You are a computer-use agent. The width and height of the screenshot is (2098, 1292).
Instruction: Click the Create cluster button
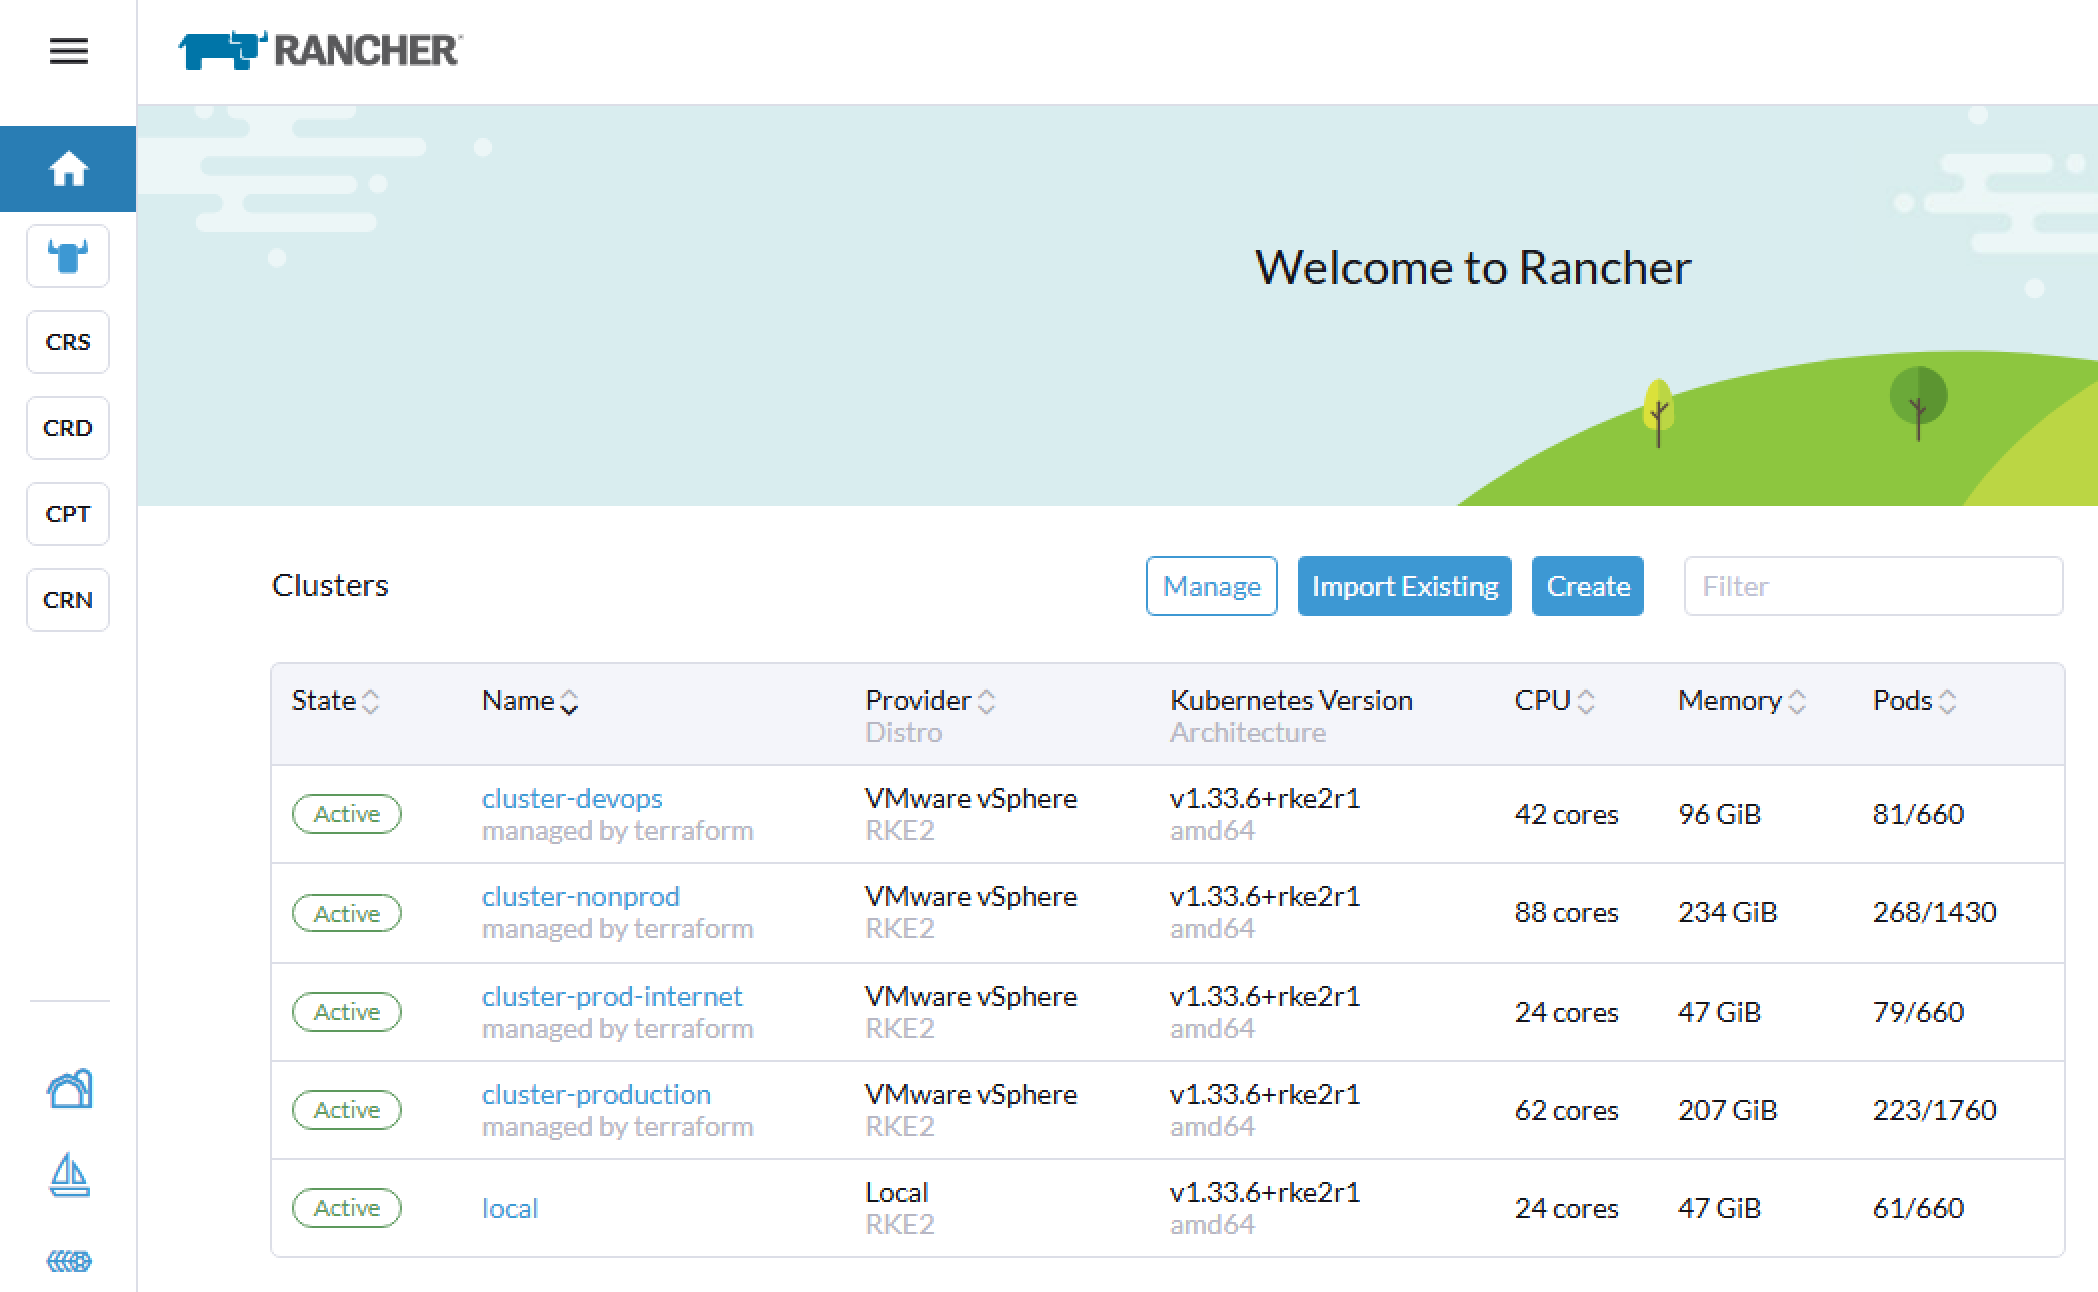click(1587, 586)
